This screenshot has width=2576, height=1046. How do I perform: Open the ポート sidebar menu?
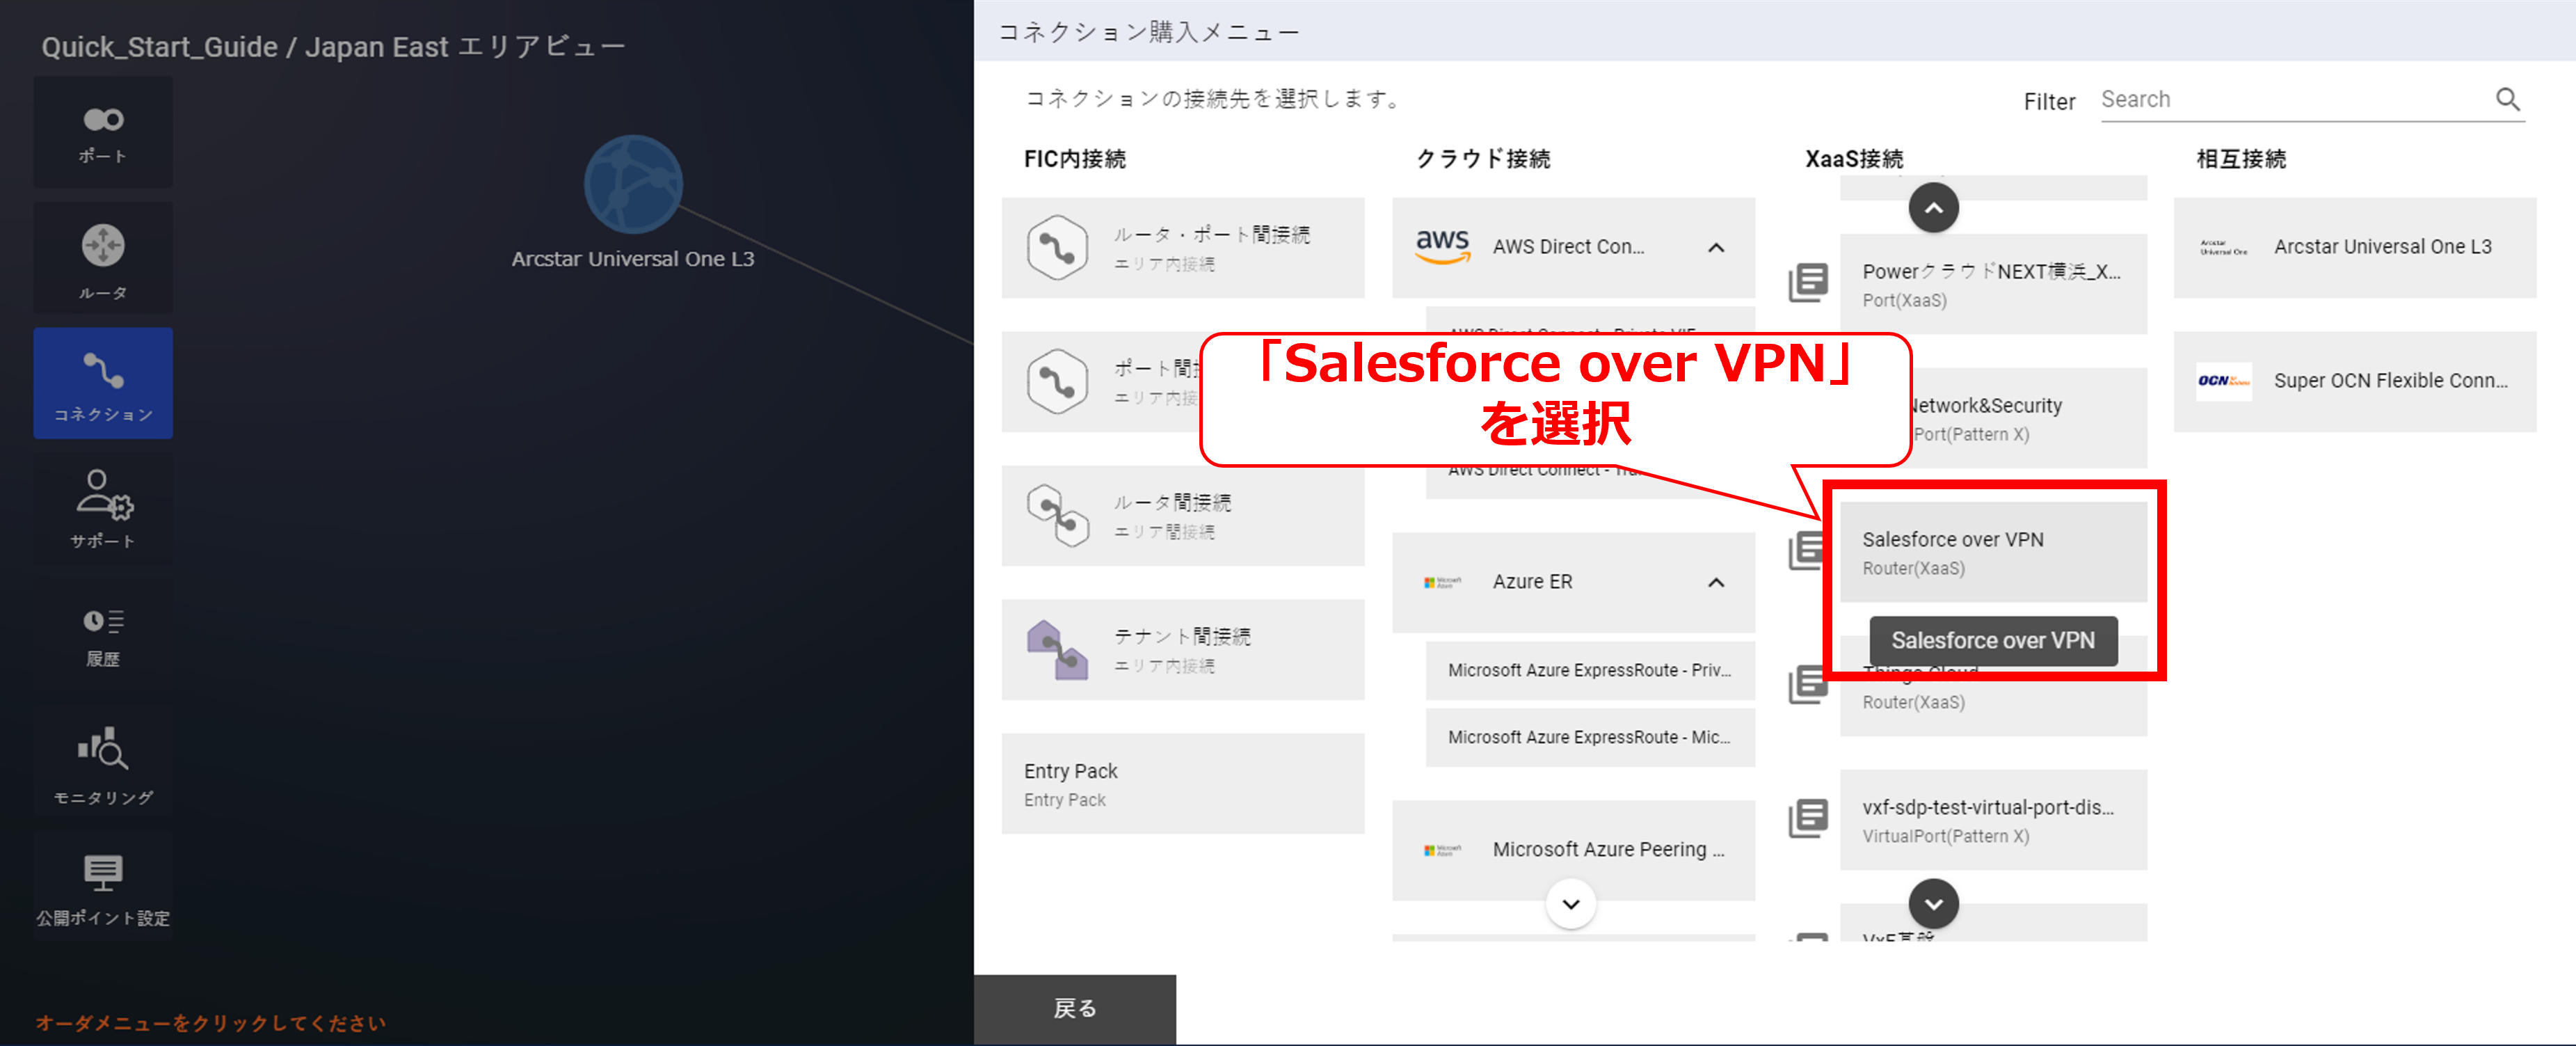103,132
